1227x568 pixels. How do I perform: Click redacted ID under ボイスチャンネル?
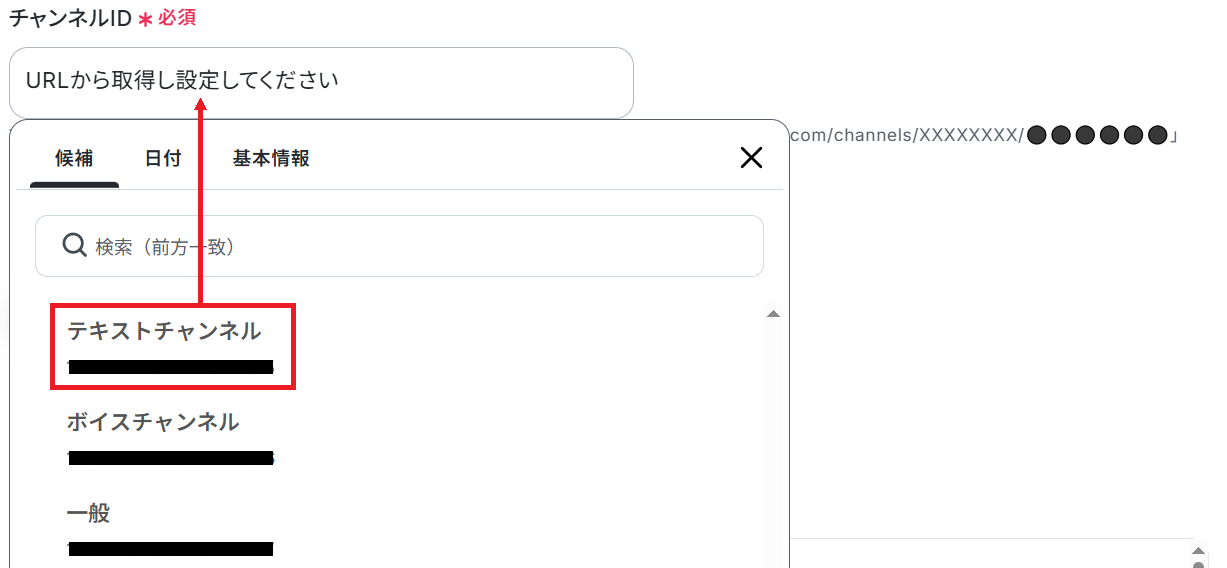pos(171,458)
